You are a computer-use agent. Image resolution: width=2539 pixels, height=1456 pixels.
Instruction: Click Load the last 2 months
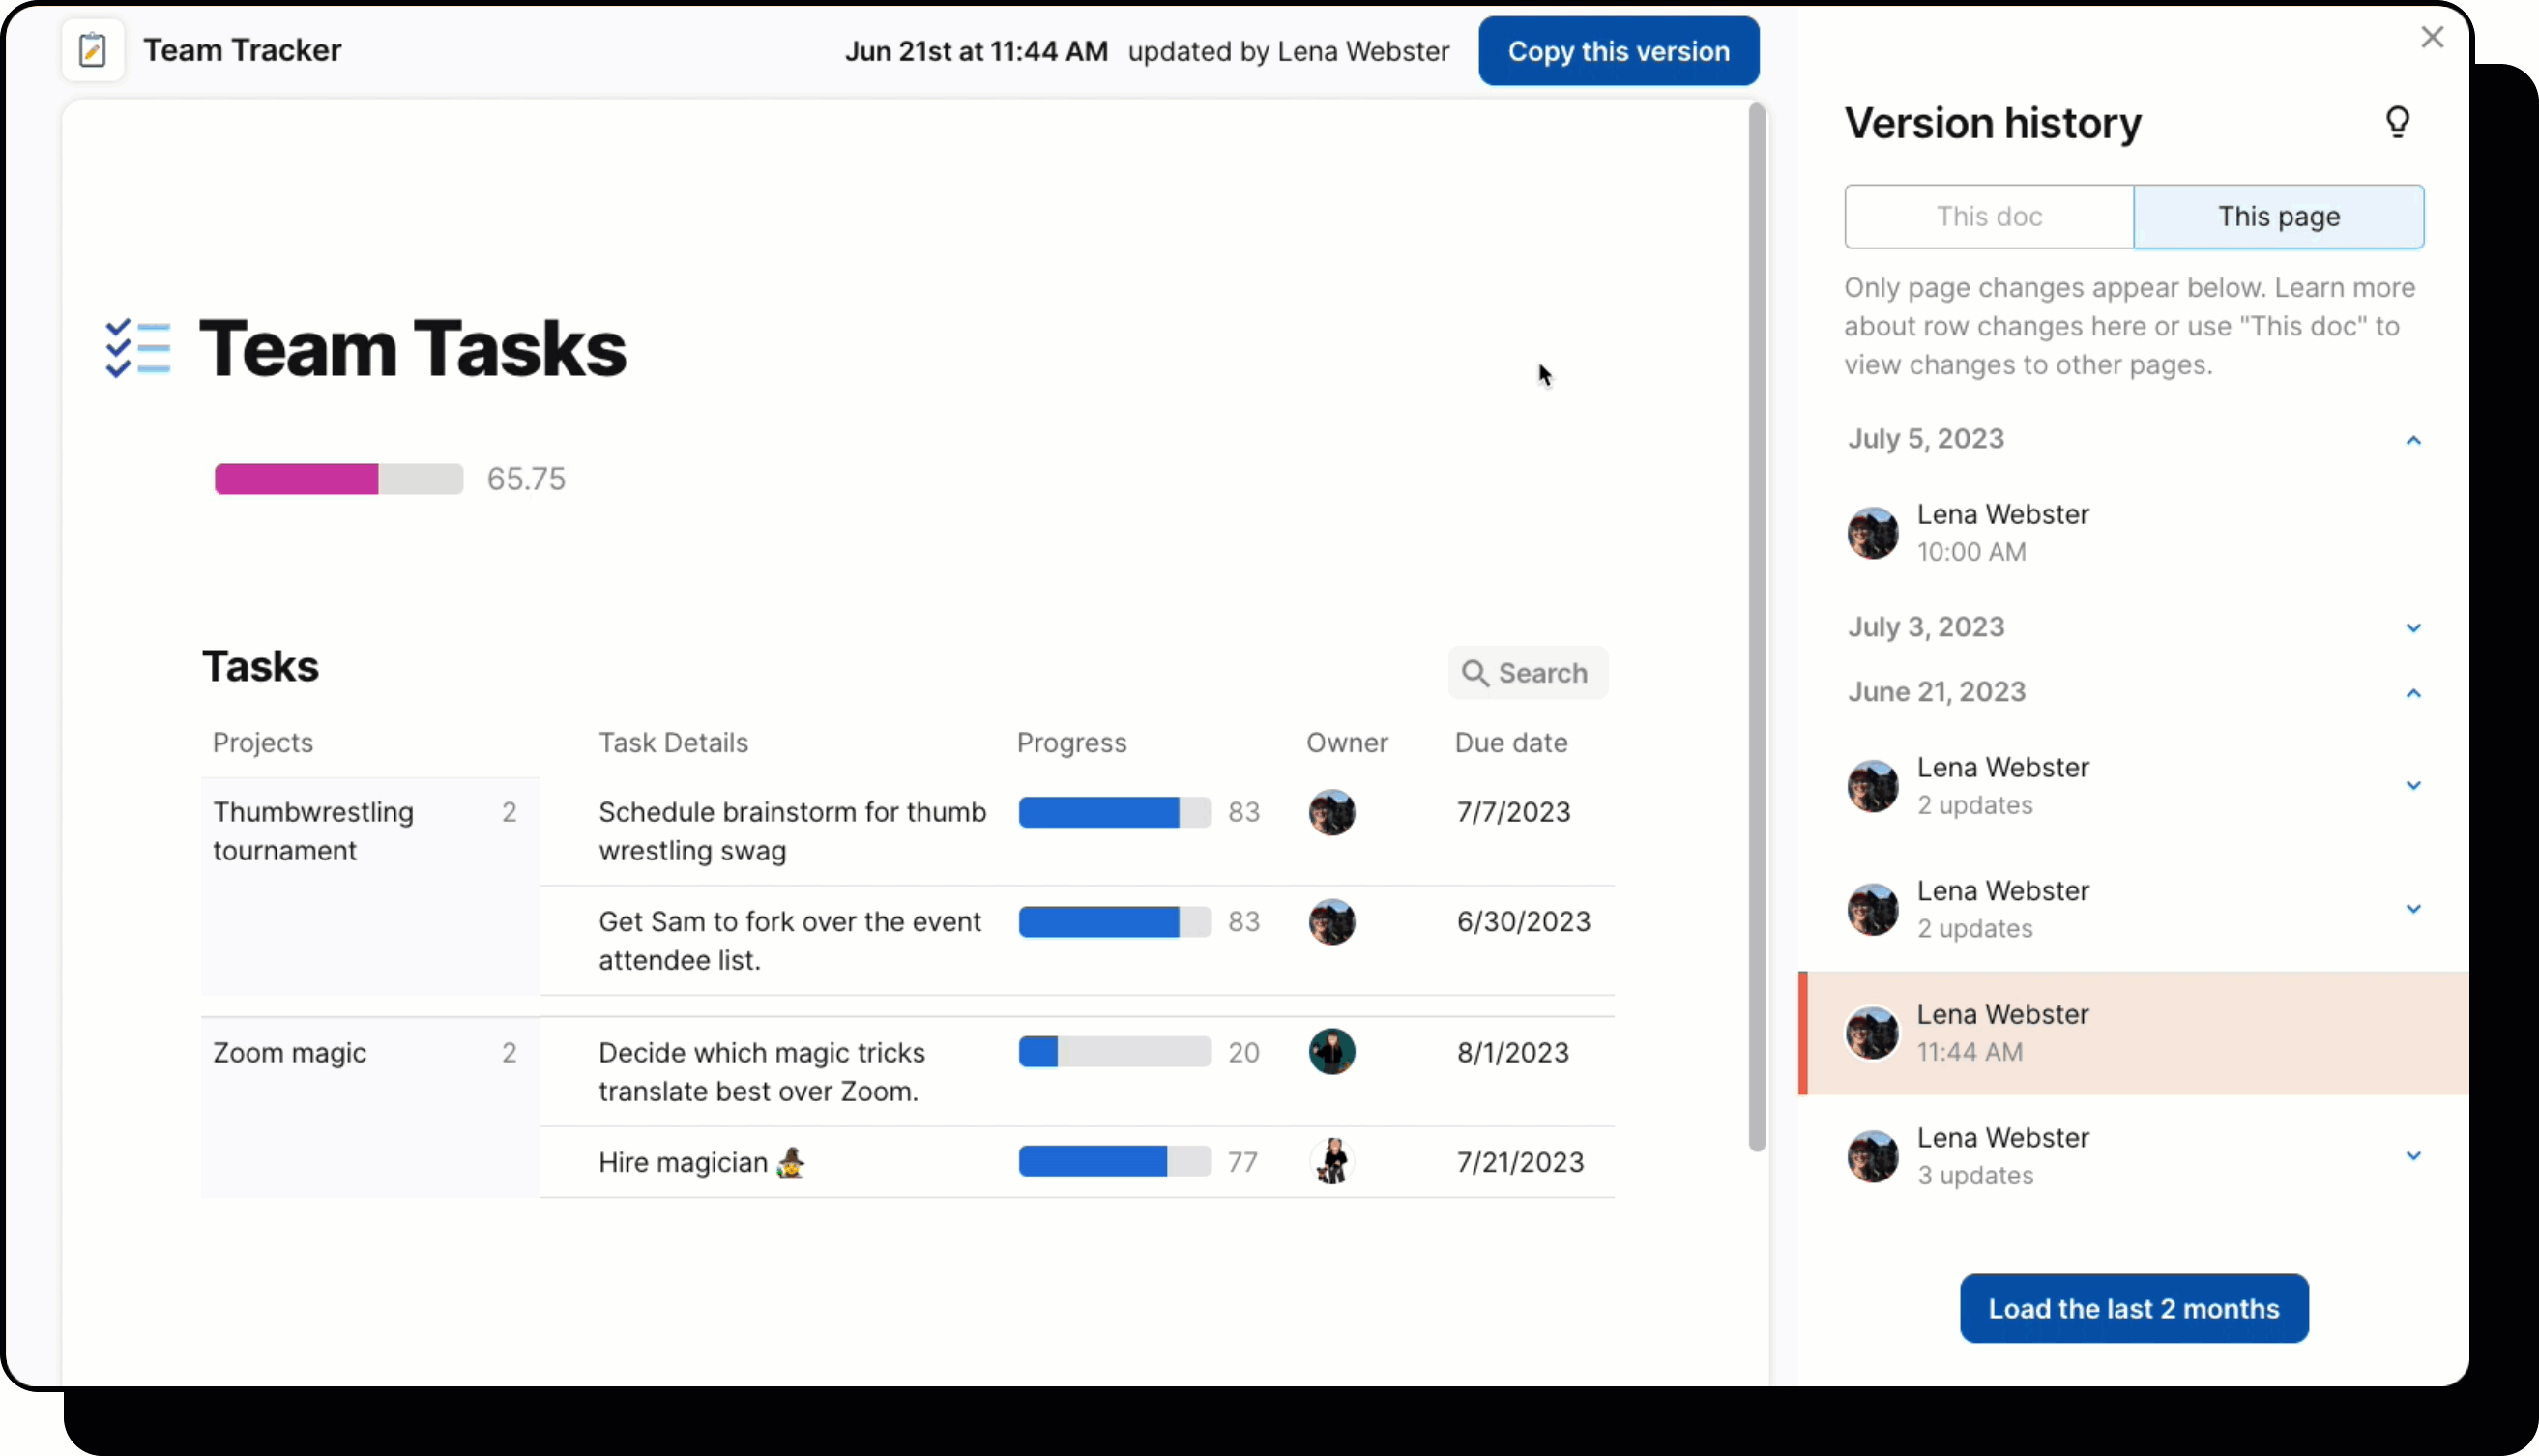[2132, 1307]
